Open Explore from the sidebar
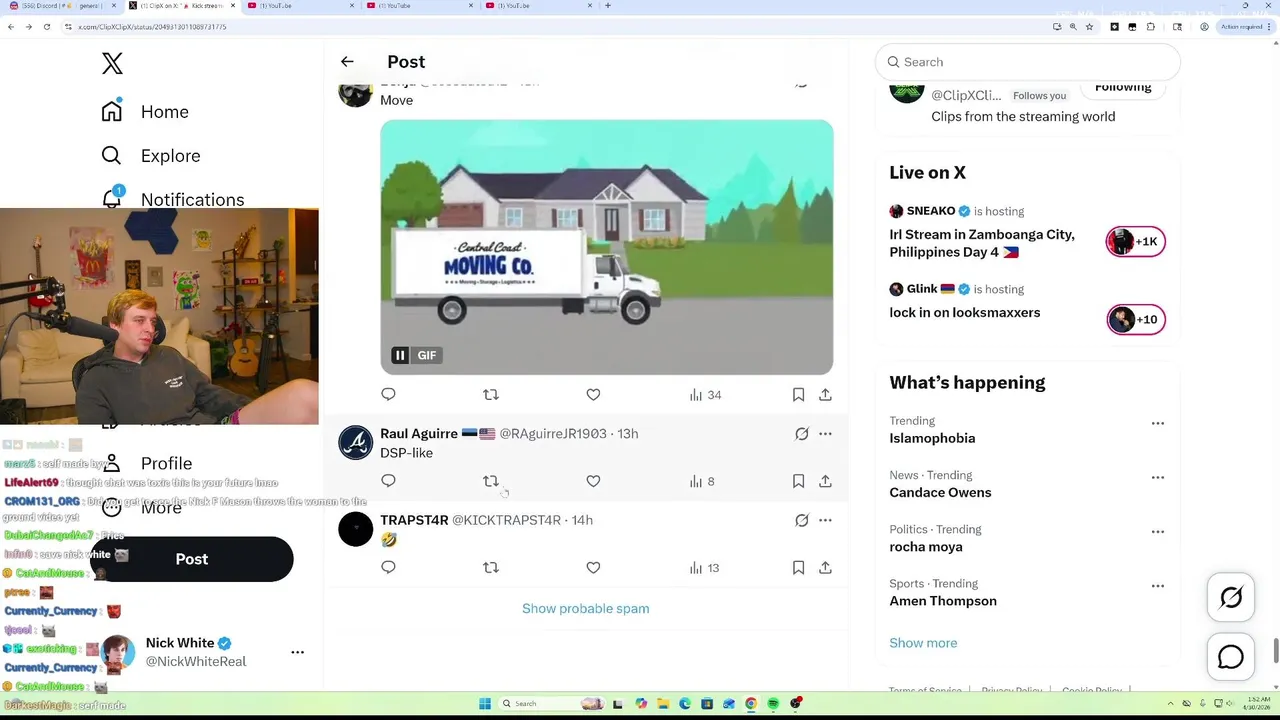Screen dimensions: 1280x720 151,156
